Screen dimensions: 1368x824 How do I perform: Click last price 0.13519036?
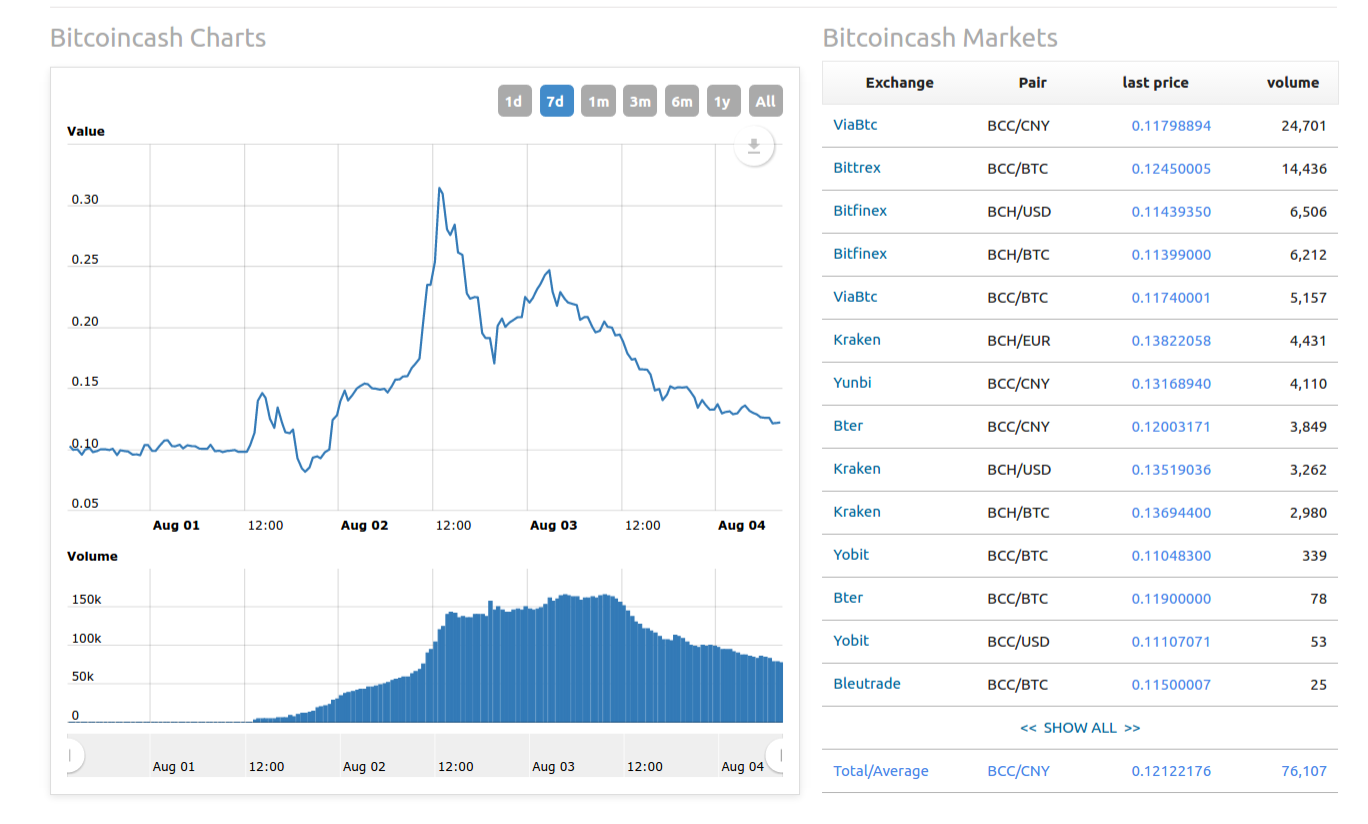(1171, 470)
